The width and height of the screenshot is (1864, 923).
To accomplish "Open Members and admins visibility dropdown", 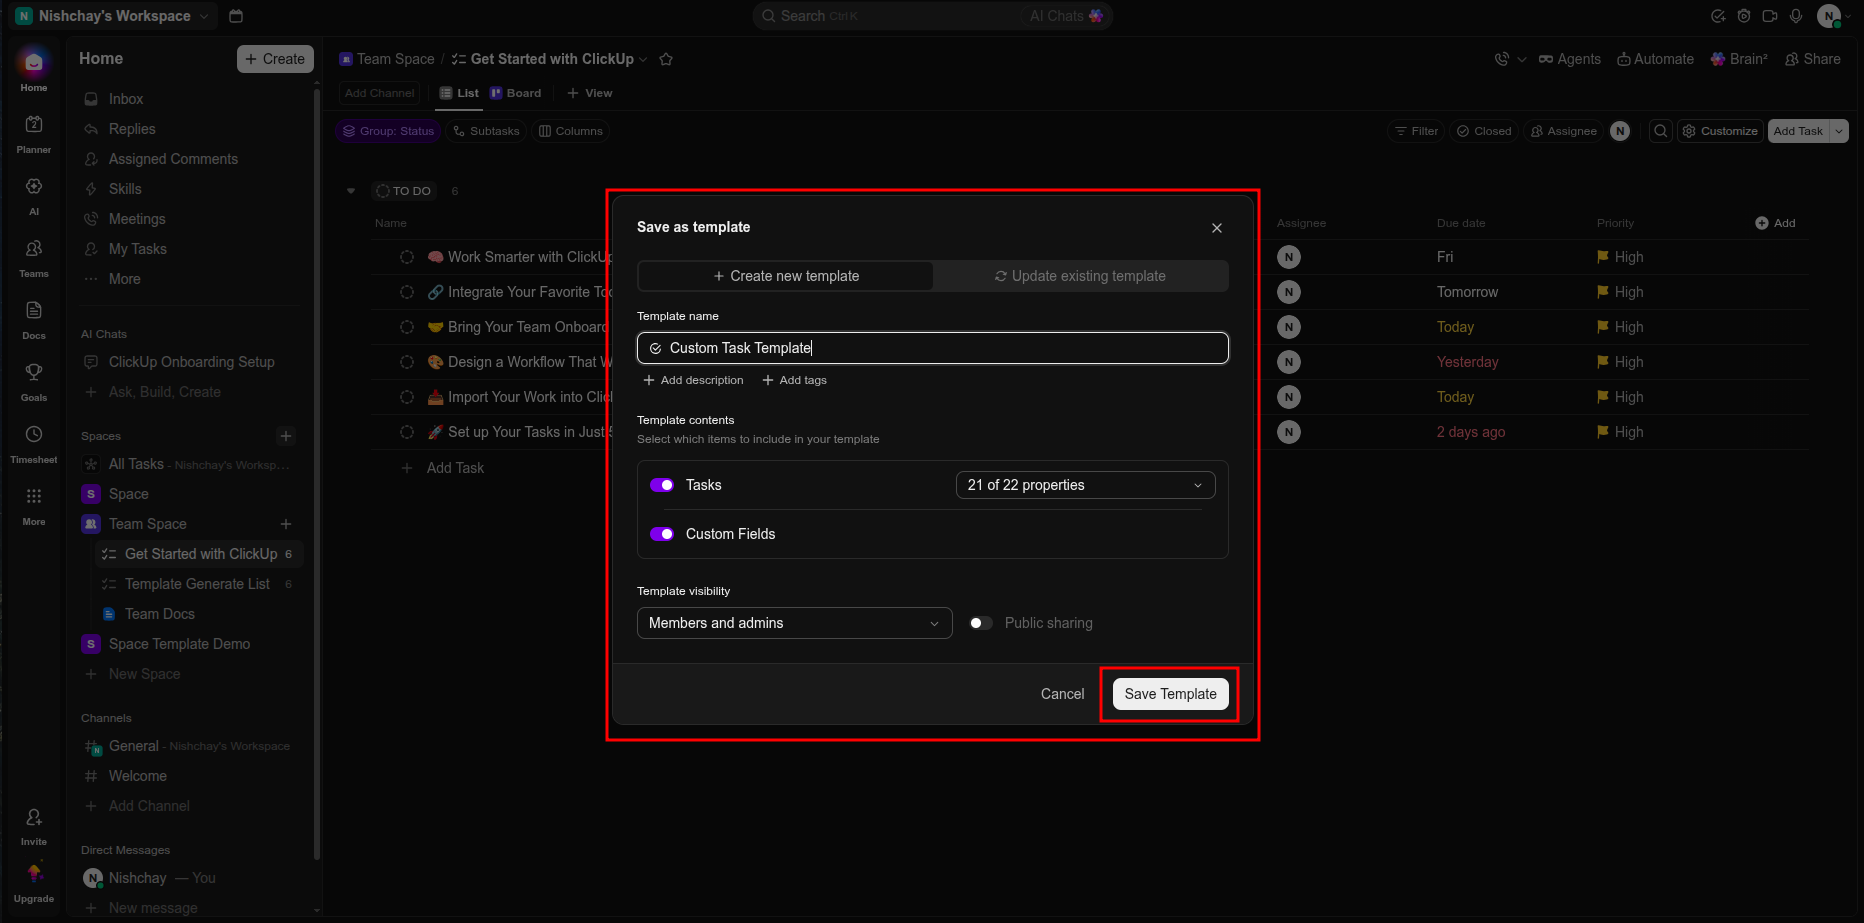I will [x=795, y=623].
